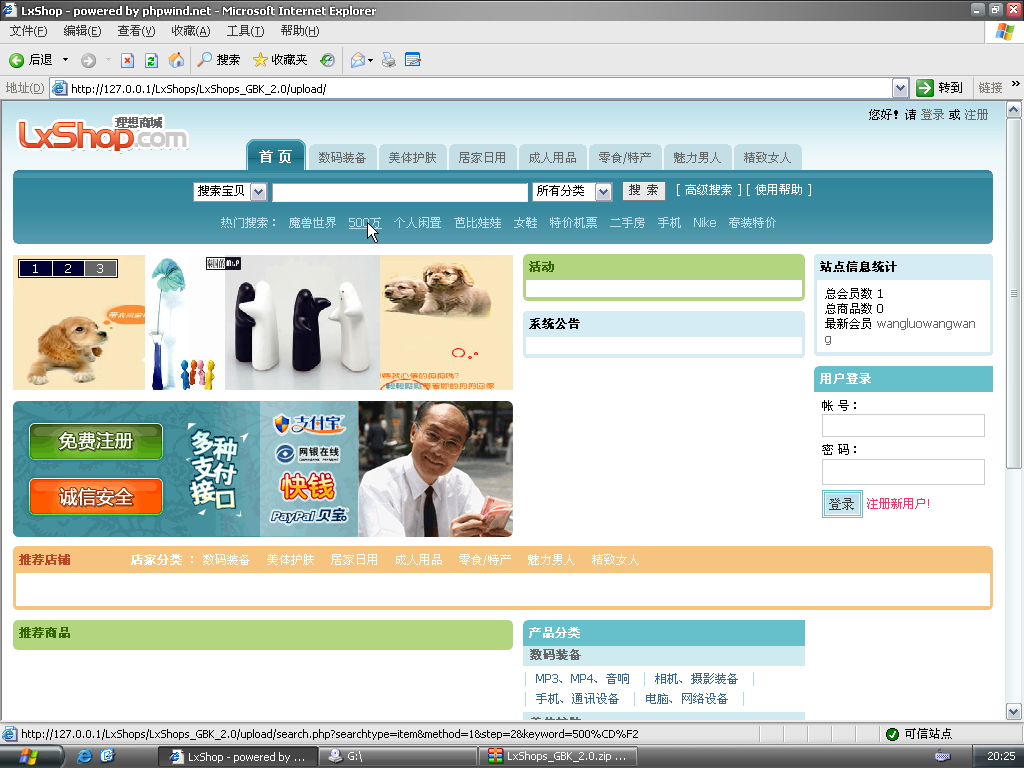1024x768 pixels.
Task: Open the 编辑(E) menu
Action: tap(82, 31)
